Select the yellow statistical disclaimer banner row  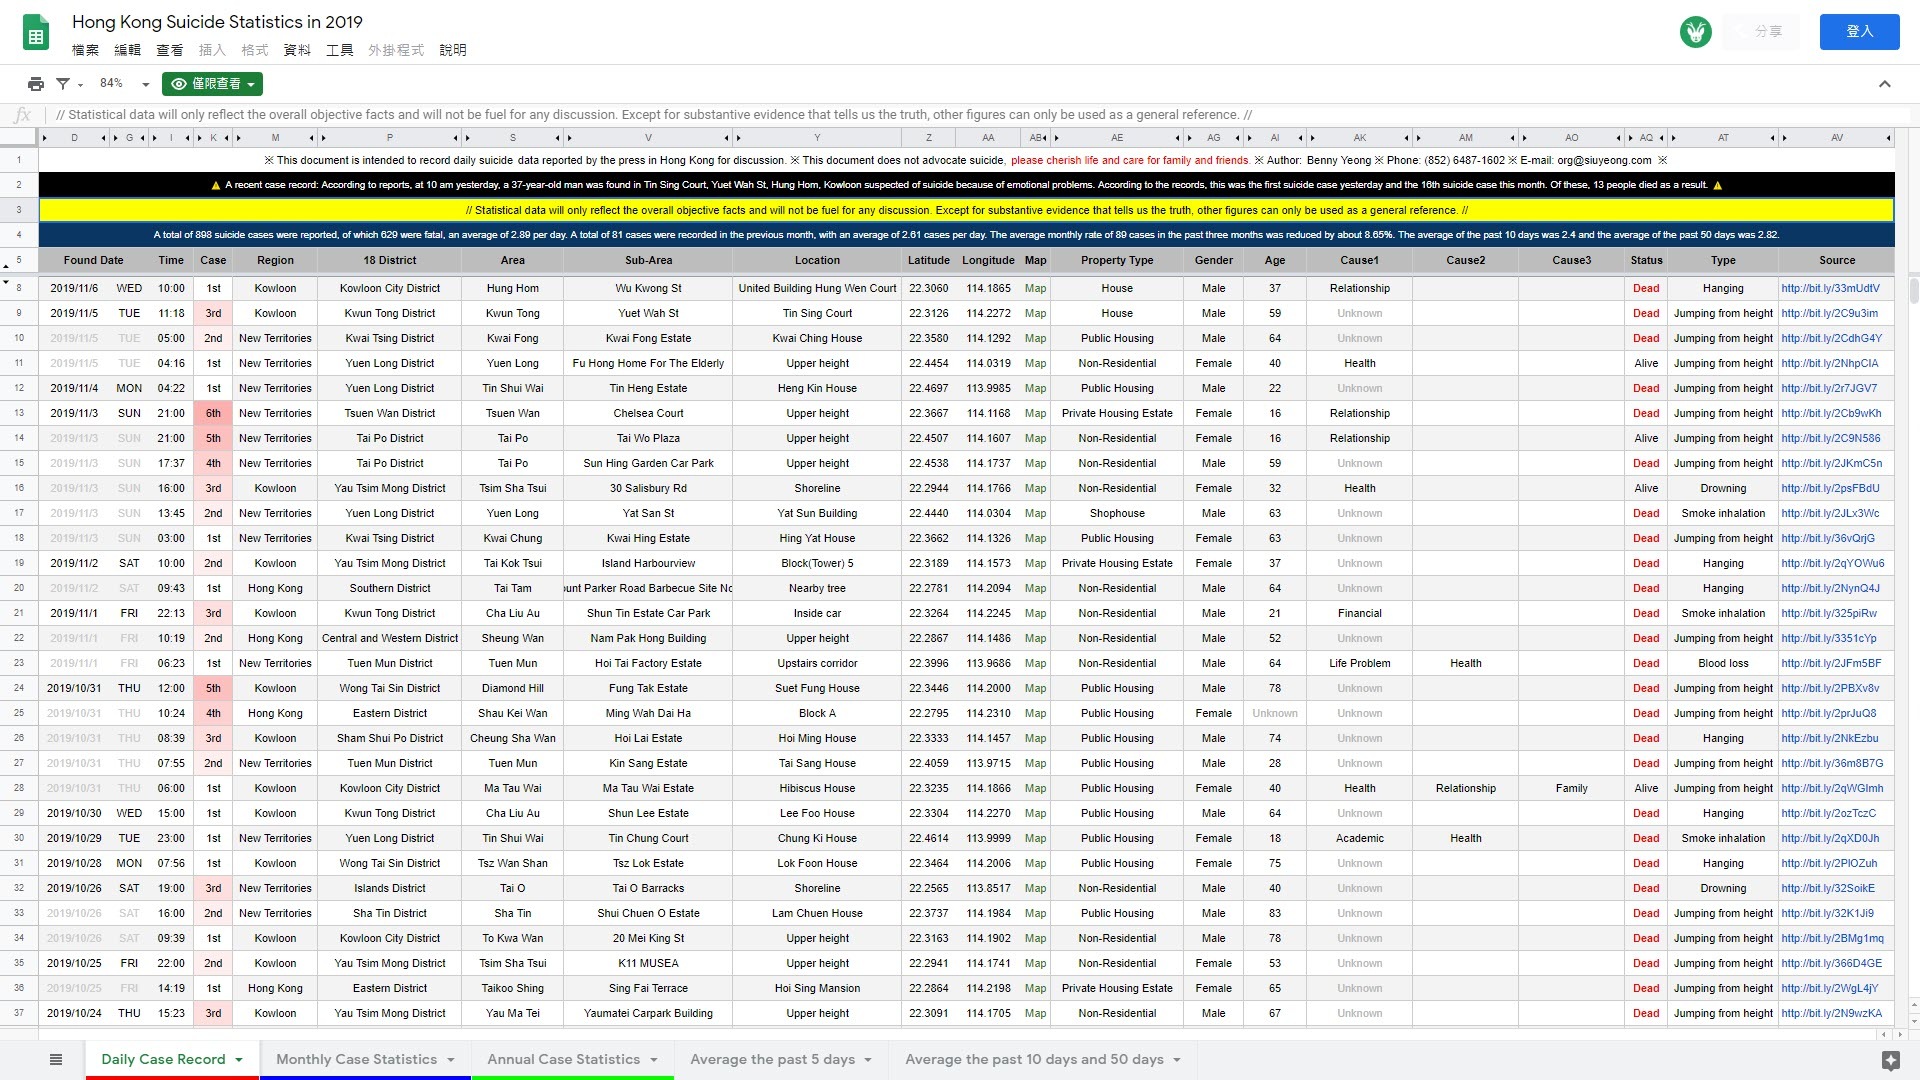966,210
